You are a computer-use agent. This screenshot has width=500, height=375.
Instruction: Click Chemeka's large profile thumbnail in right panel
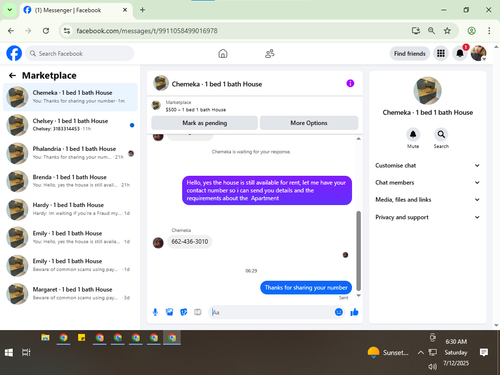click(x=427, y=91)
